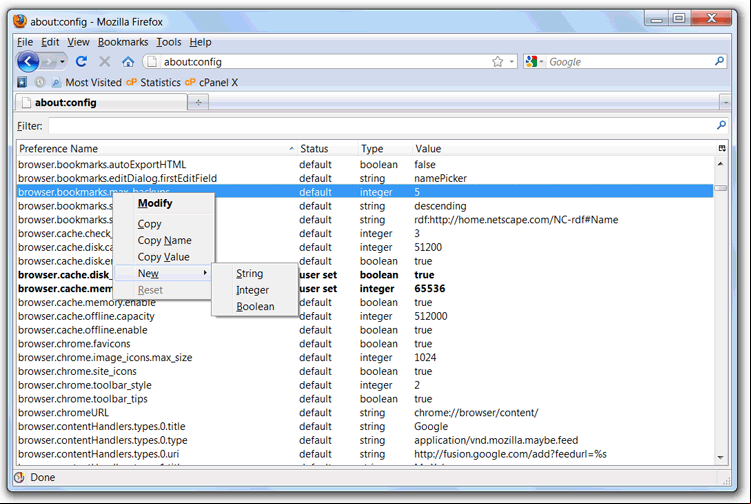Screen dimensions: 751x504
Task: Reload the current page
Action: 81,61
